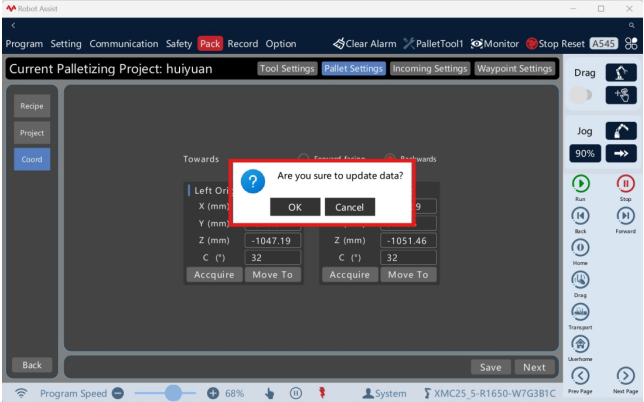Open the Recipe sidebar section
Viewport: 644px width, 402px height.
click(32, 106)
